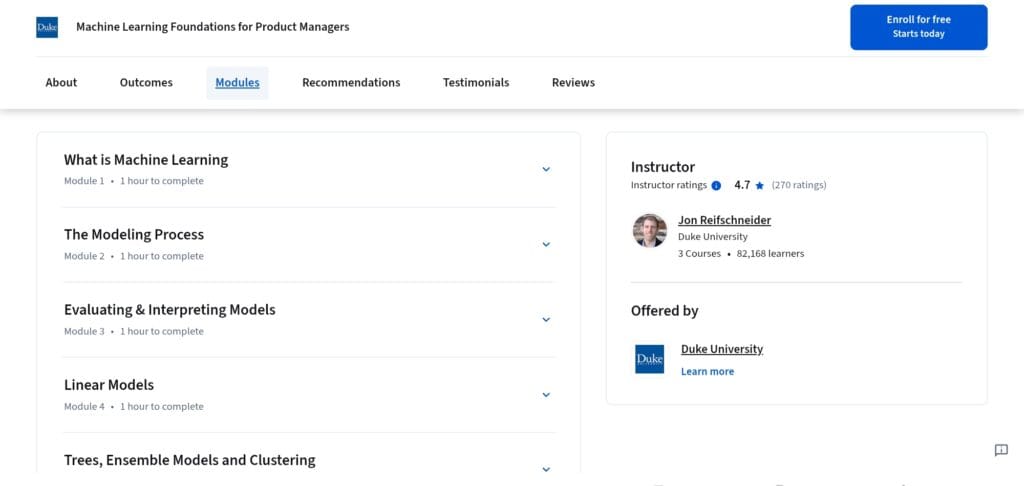Click Duke University logo under Offered by
This screenshot has height=486, width=1024.
[x=649, y=359]
